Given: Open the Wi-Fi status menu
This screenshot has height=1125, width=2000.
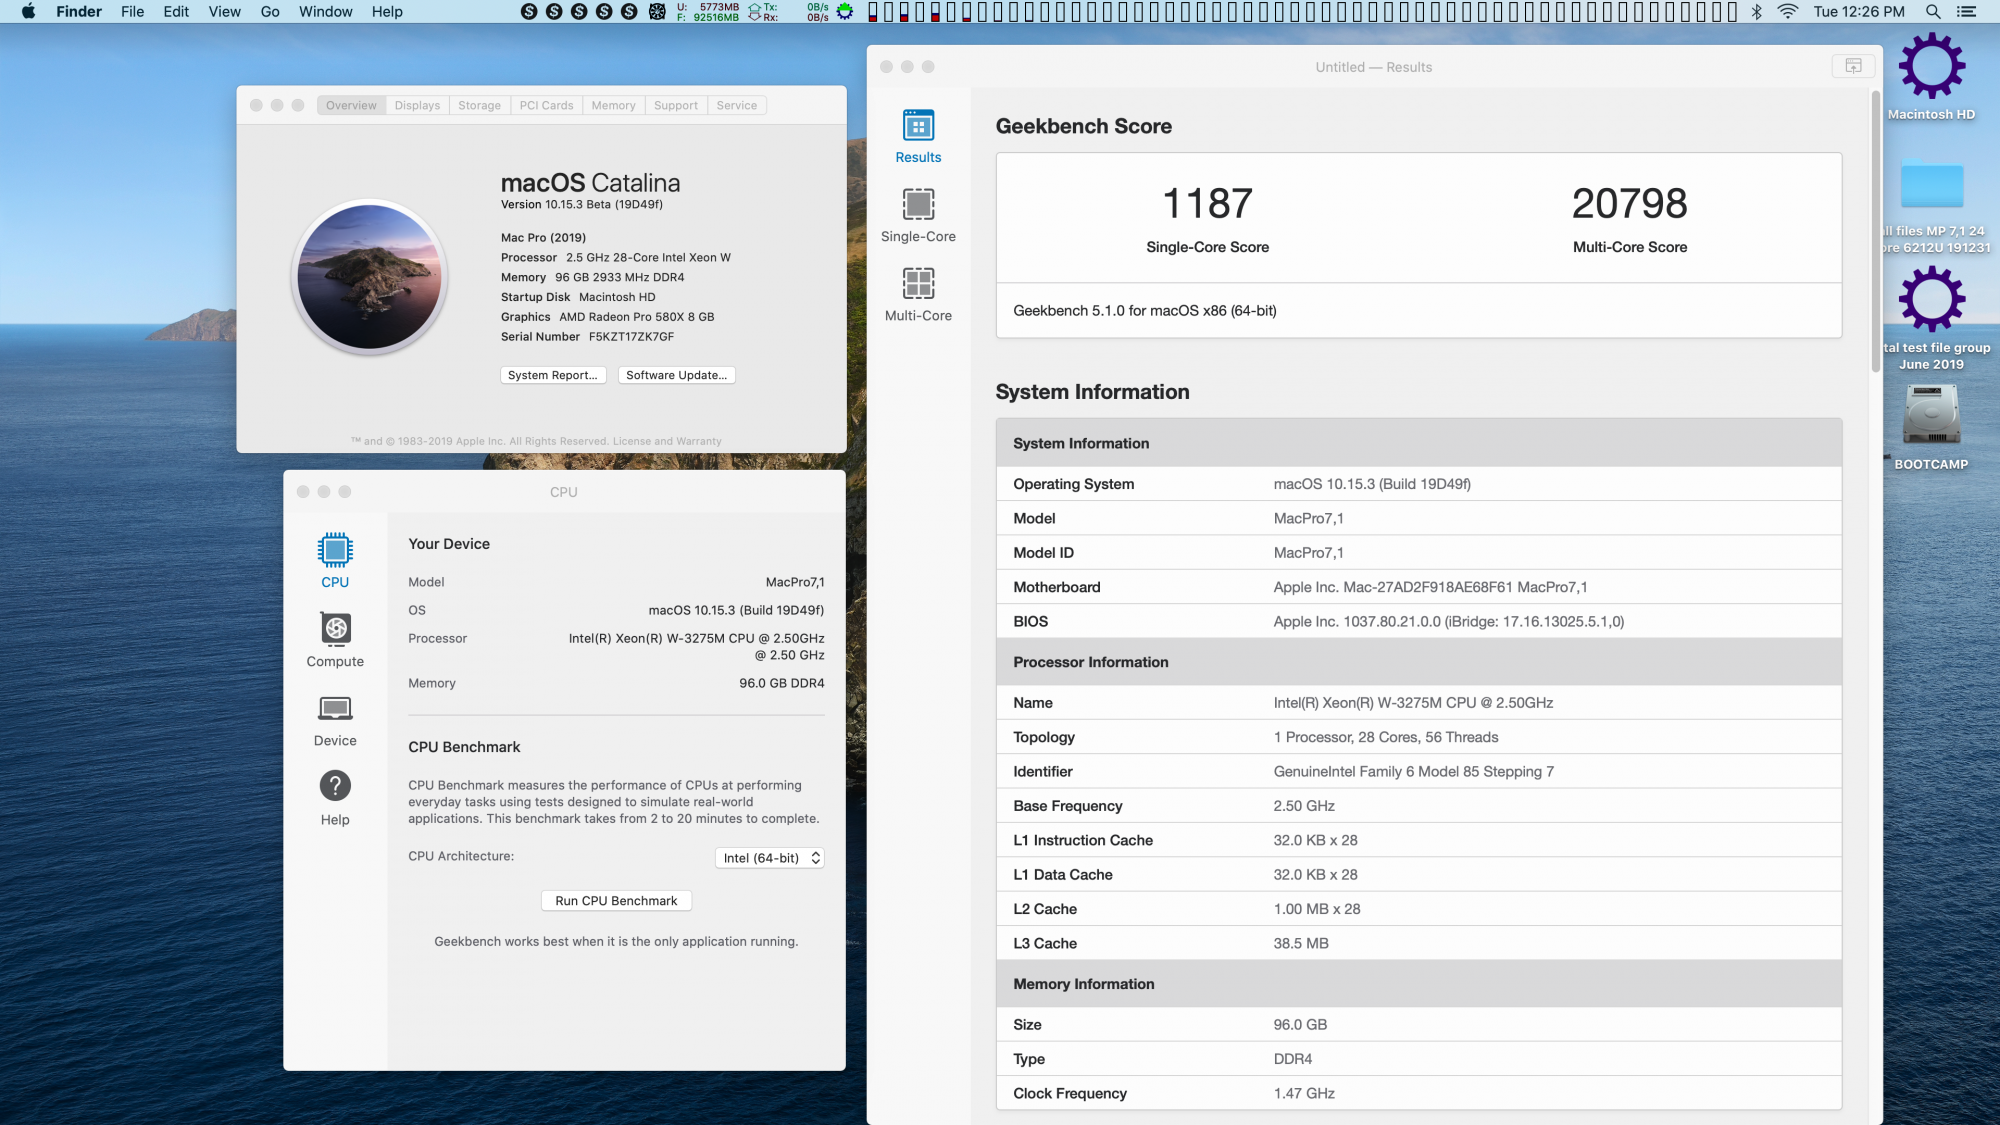Looking at the screenshot, I should tap(1788, 12).
